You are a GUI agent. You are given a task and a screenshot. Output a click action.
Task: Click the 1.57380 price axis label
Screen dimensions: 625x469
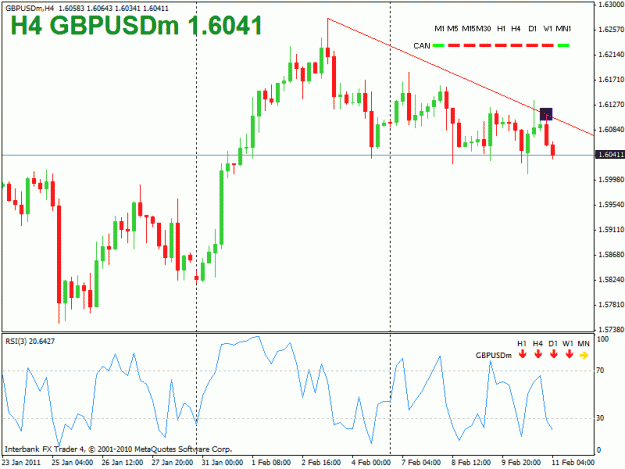coord(611,330)
